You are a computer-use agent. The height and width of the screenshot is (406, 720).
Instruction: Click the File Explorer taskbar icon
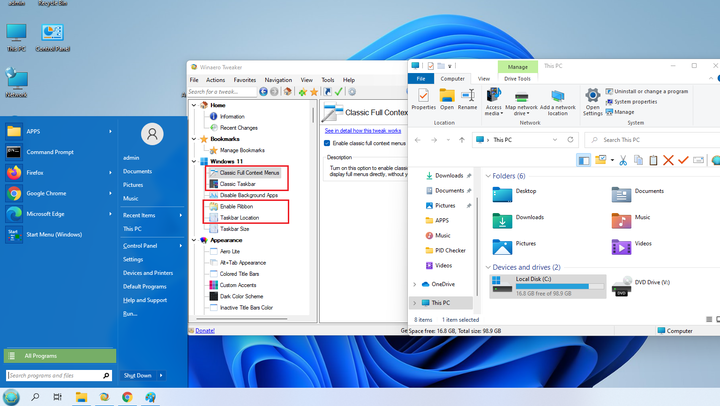click(x=81, y=397)
